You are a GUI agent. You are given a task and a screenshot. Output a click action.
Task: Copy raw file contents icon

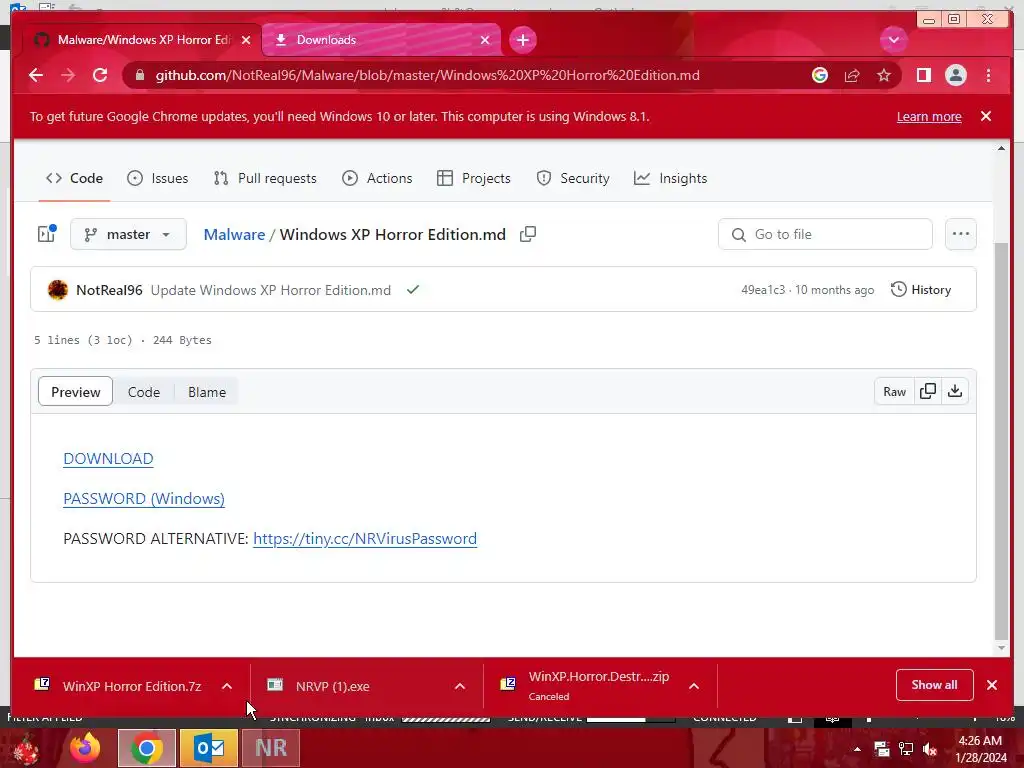pyautogui.click(x=928, y=391)
